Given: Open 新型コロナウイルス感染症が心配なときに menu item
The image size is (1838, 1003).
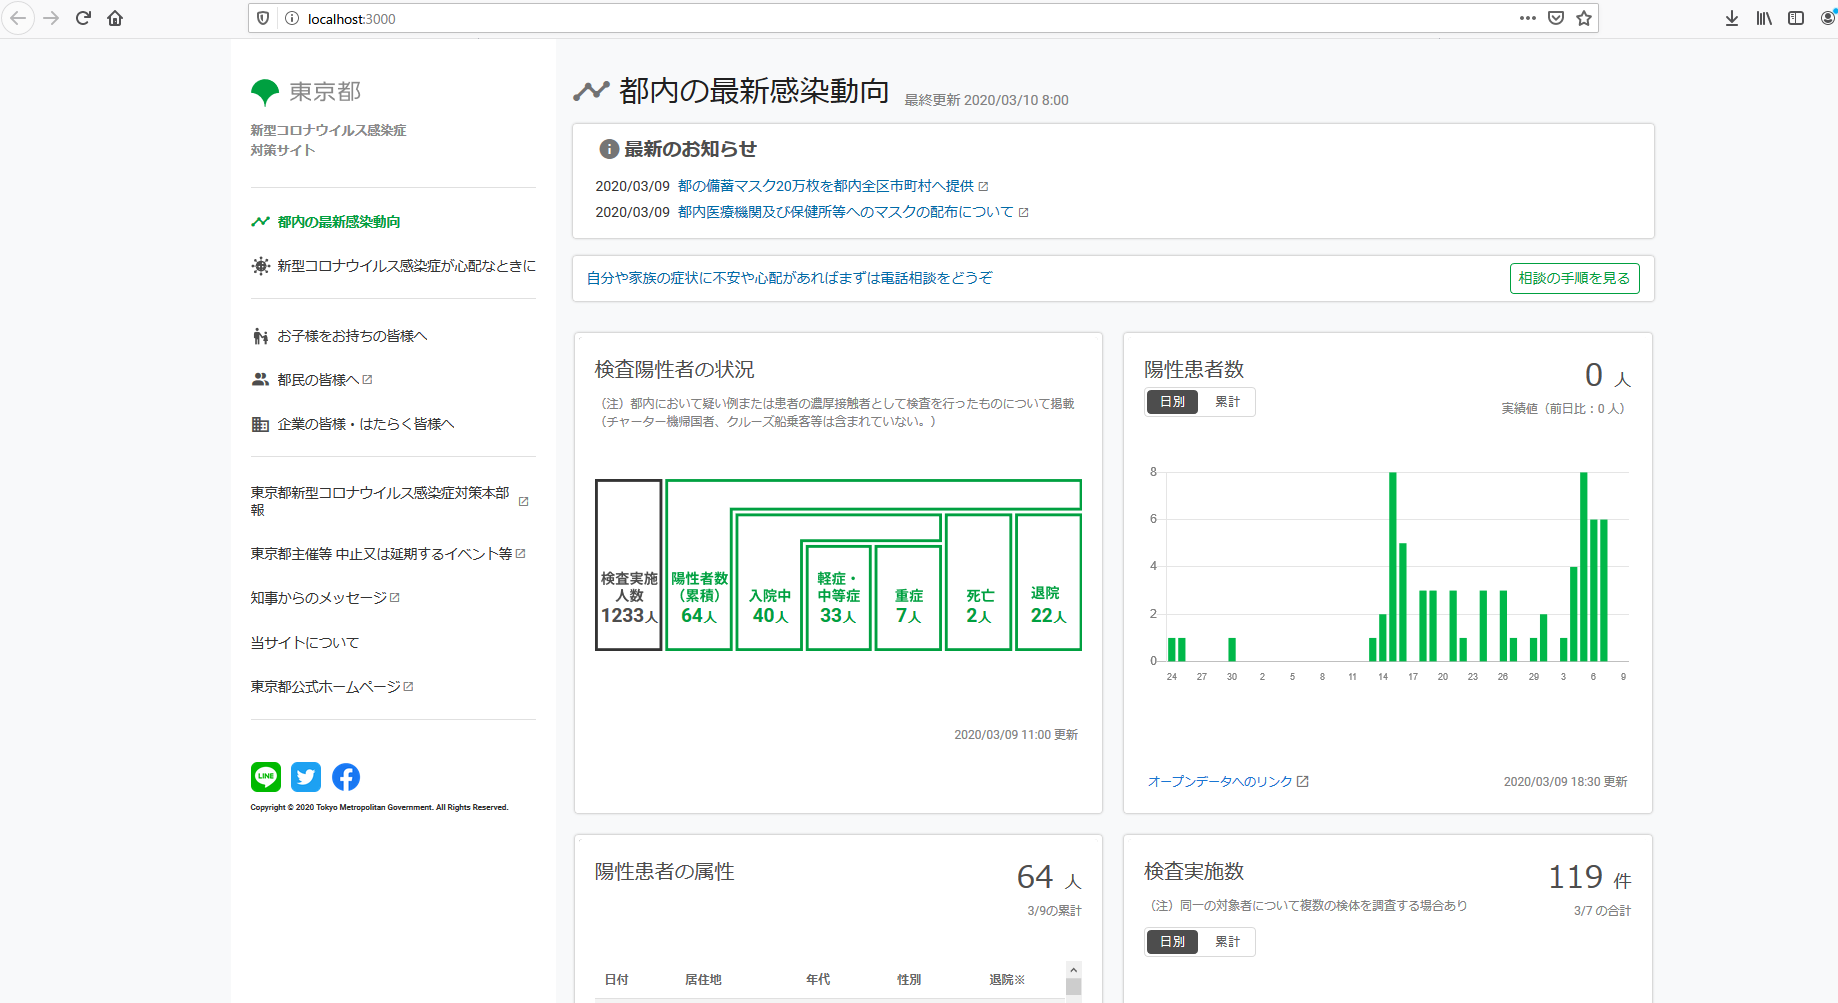Looking at the screenshot, I should [x=405, y=266].
